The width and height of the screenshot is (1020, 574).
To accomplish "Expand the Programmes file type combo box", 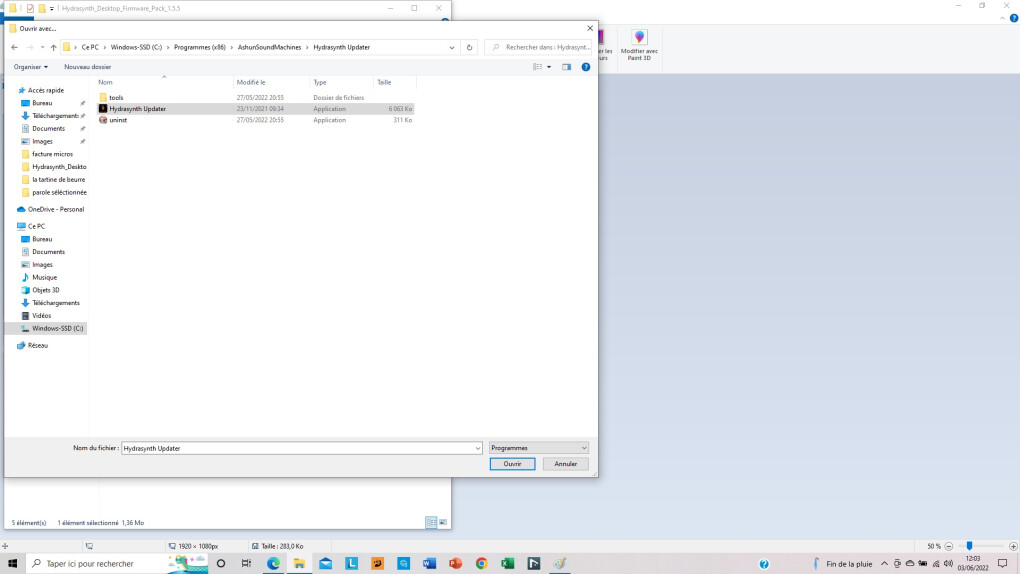I will (x=539, y=448).
